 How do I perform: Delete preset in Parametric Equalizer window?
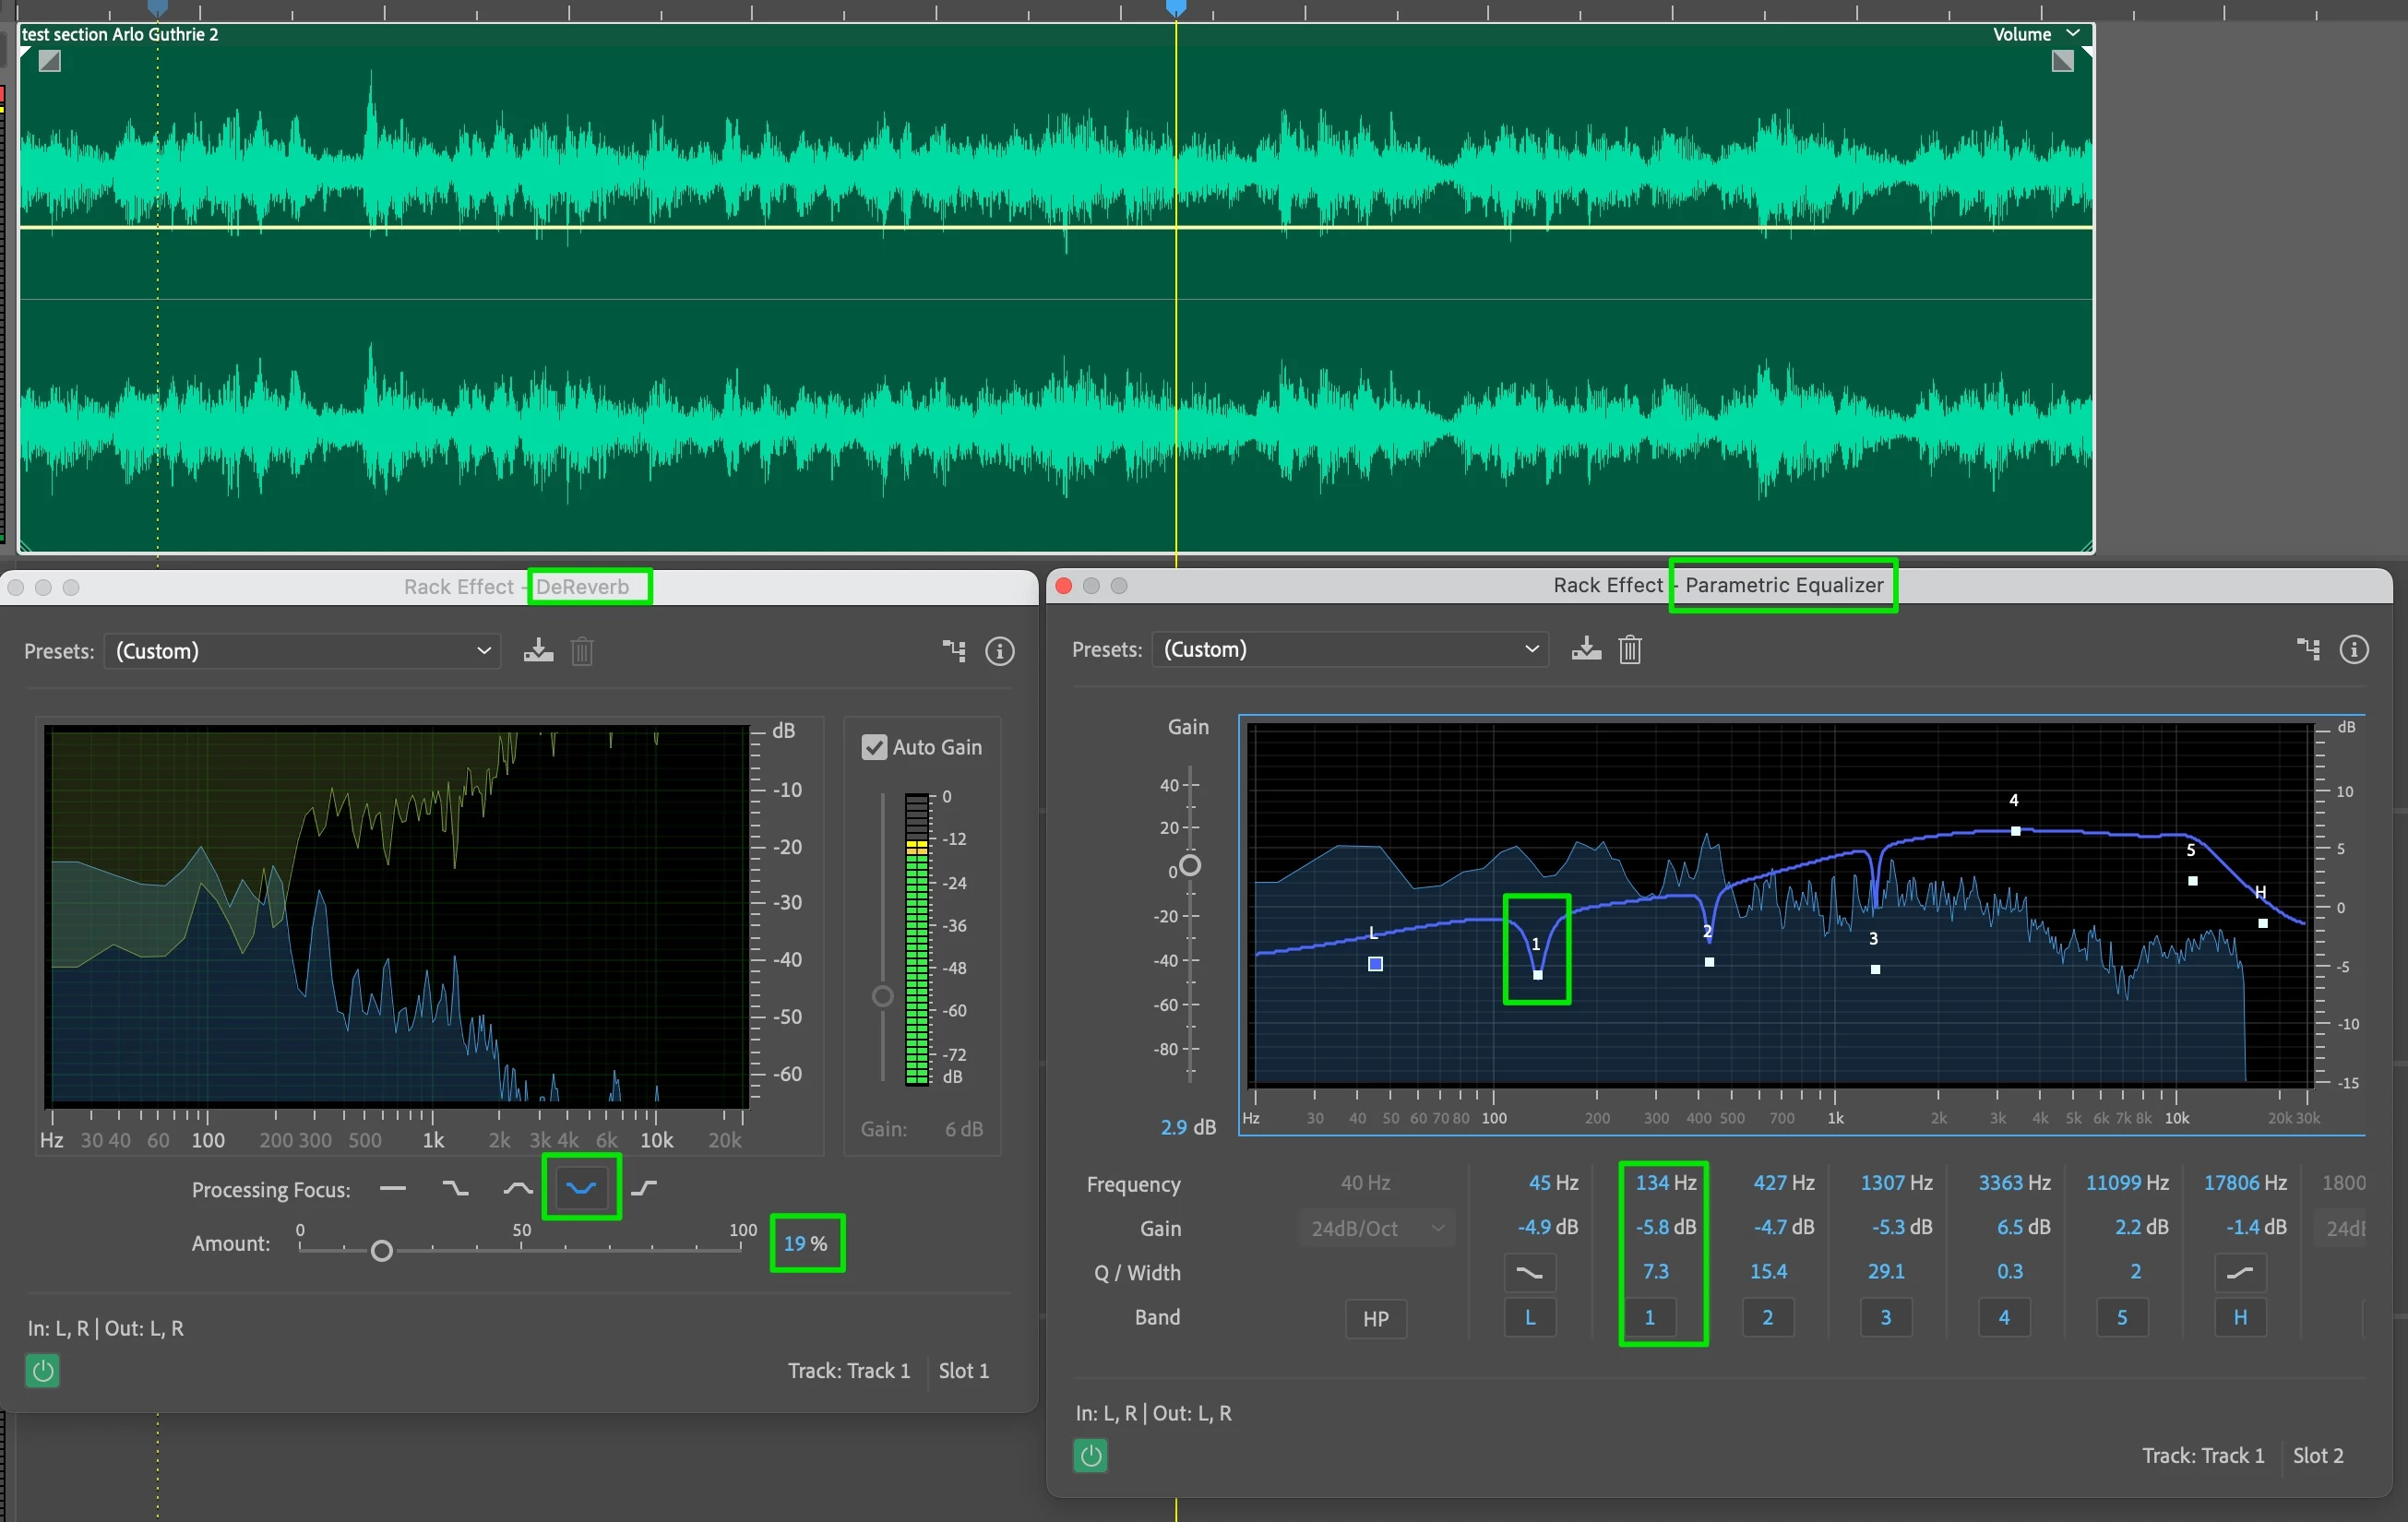pyautogui.click(x=1630, y=650)
